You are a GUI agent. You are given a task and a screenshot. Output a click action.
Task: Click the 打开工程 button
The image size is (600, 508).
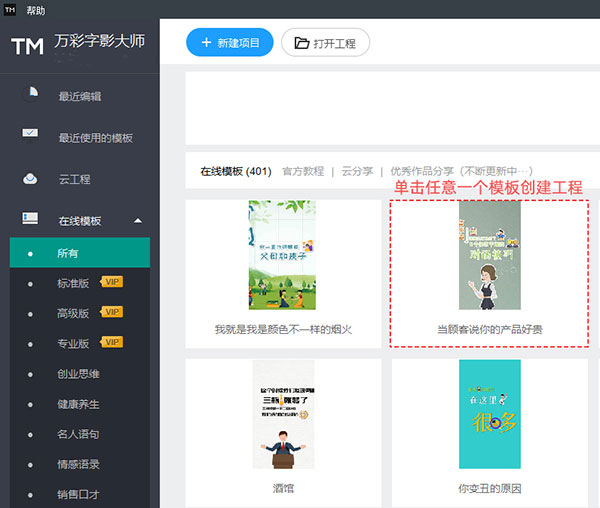point(326,43)
